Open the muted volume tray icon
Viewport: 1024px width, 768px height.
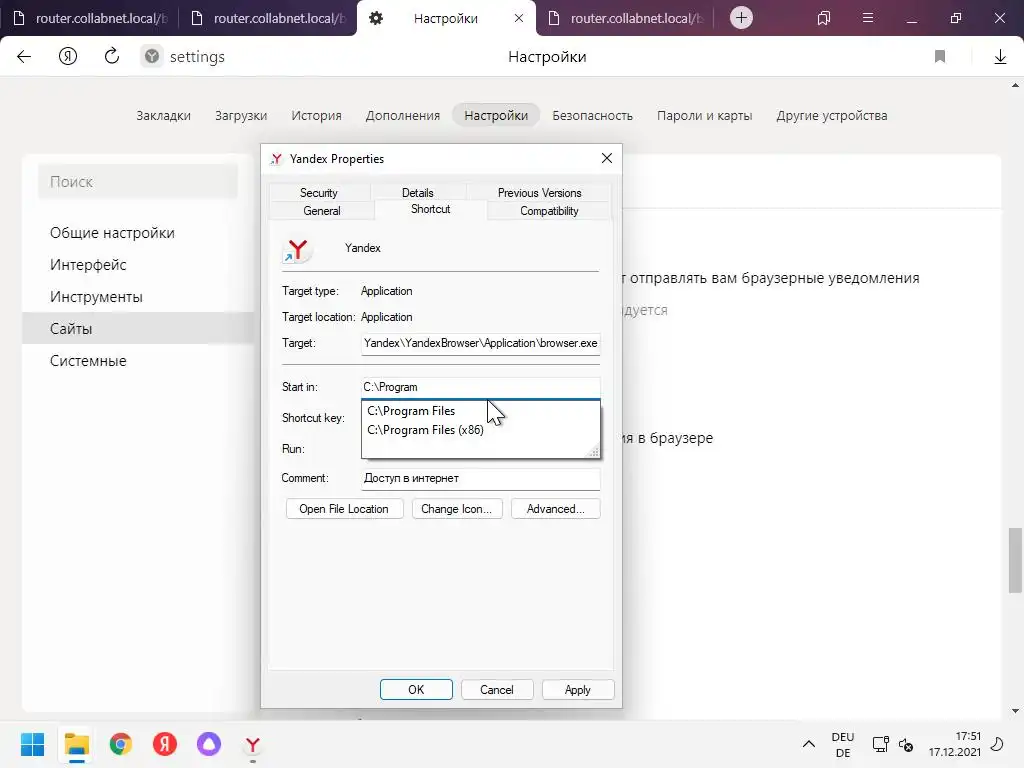(x=906, y=744)
